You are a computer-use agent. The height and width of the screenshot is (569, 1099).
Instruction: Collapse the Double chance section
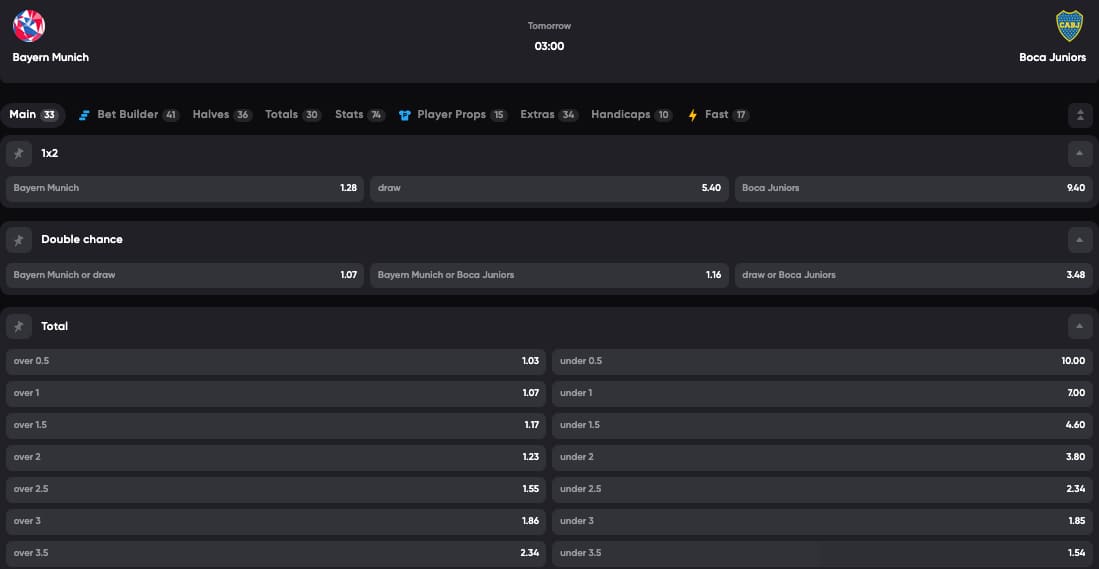pos(1080,240)
